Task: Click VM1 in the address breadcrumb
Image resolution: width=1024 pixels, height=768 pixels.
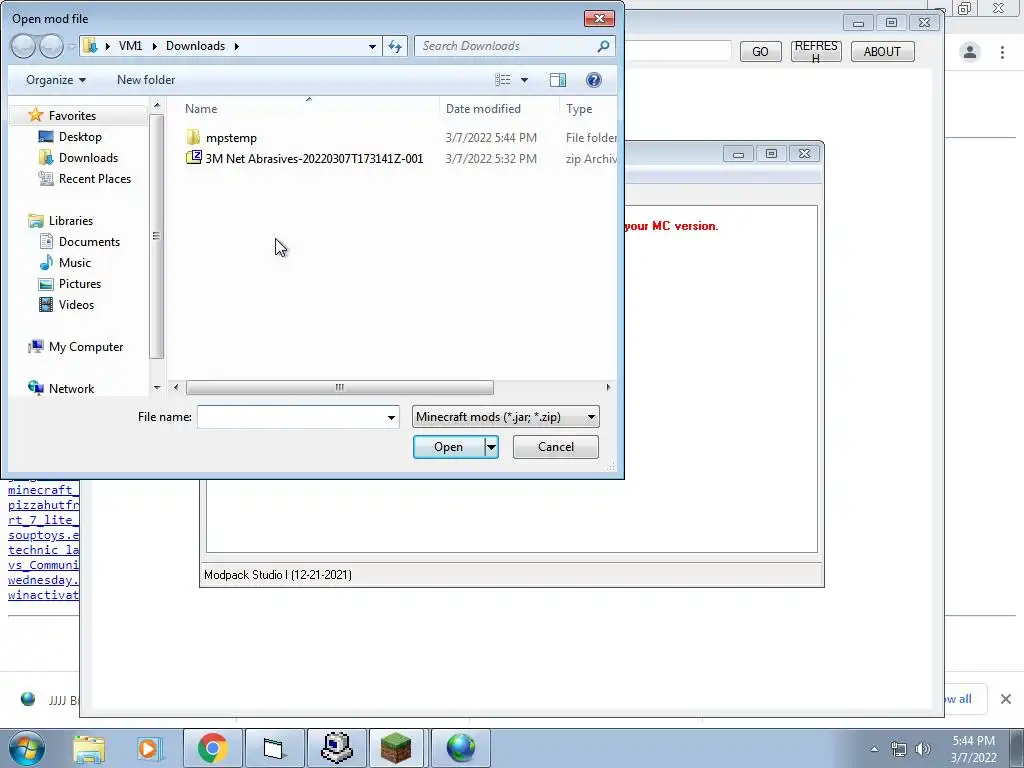Action: point(130,46)
